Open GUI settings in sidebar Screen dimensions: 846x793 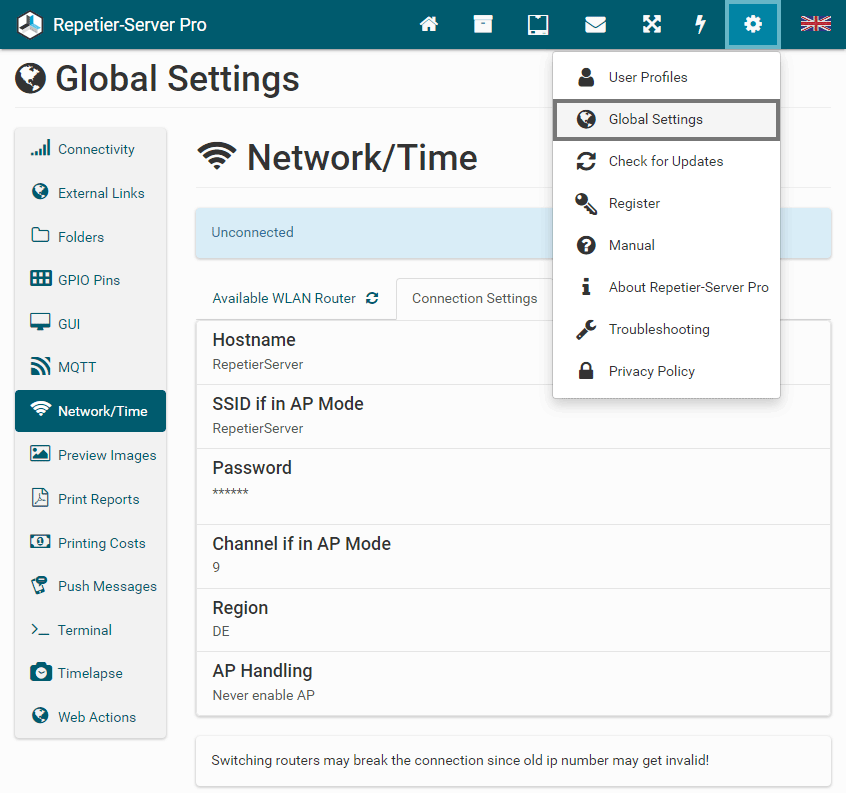[91, 324]
